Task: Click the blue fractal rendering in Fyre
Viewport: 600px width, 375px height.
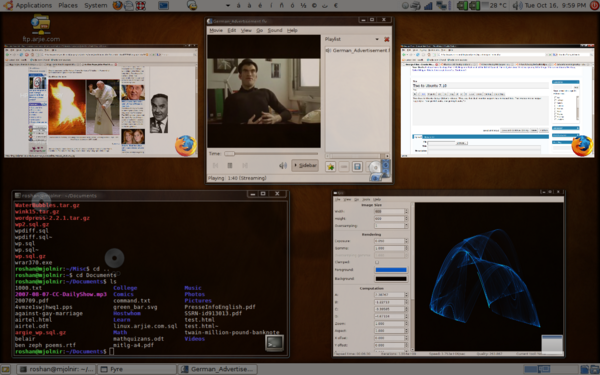Action: pos(485,278)
